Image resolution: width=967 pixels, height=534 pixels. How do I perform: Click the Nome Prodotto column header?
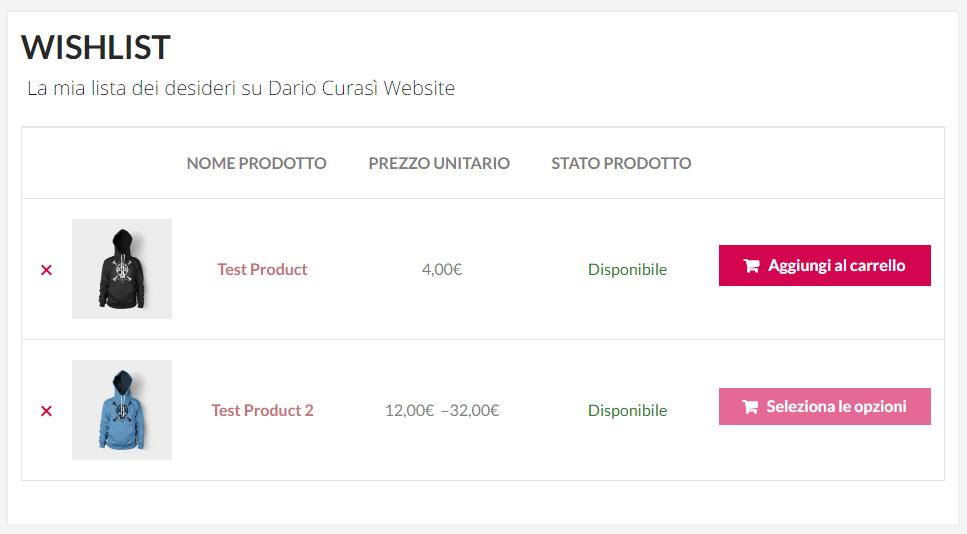(256, 163)
